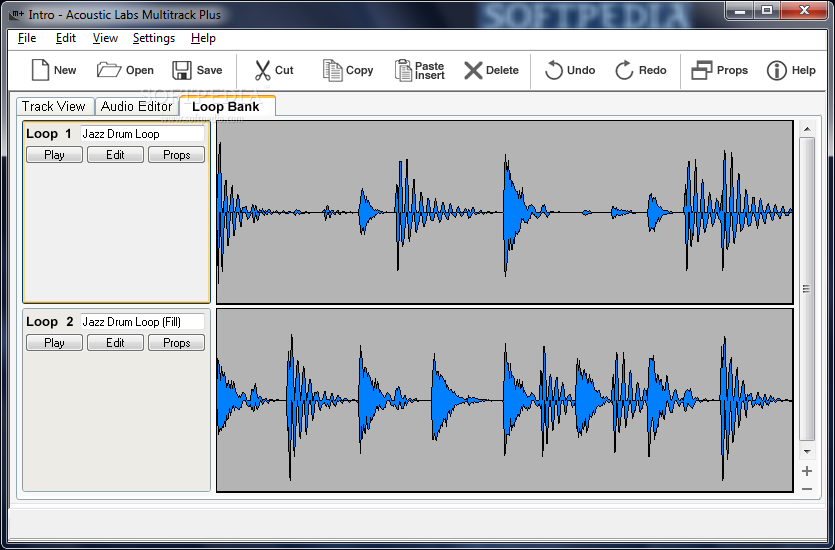Screen dimensions: 835x550
Task: Click the vertical scrollbar thumb
Action: (x=807, y=289)
